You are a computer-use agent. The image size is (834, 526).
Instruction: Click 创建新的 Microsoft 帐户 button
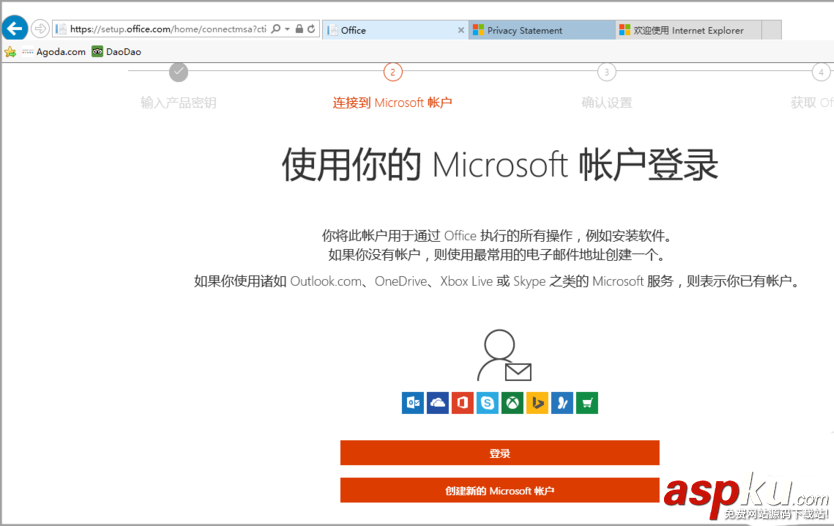pos(500,490)
